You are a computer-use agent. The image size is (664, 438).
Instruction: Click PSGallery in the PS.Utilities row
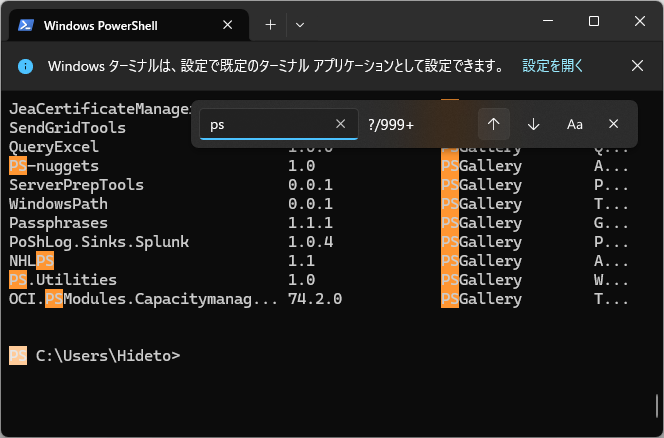[x=481, y=280]
